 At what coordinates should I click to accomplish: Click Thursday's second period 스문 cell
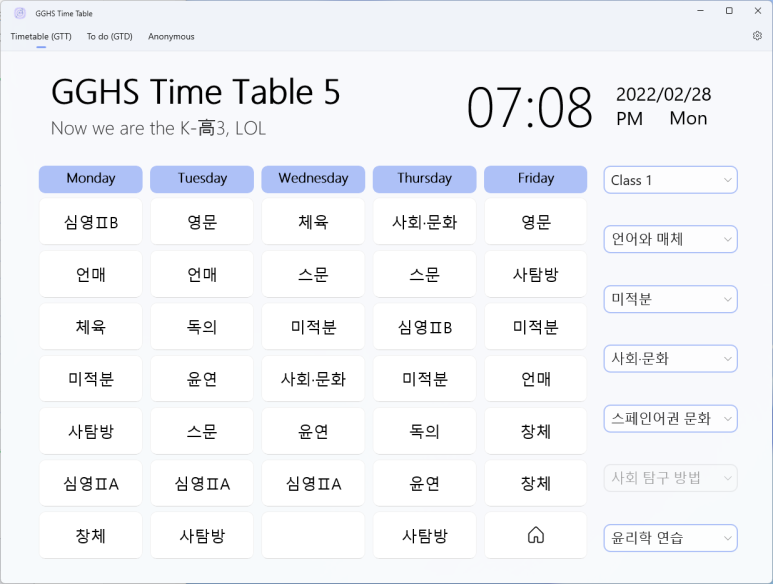click(x=424, y=274)
